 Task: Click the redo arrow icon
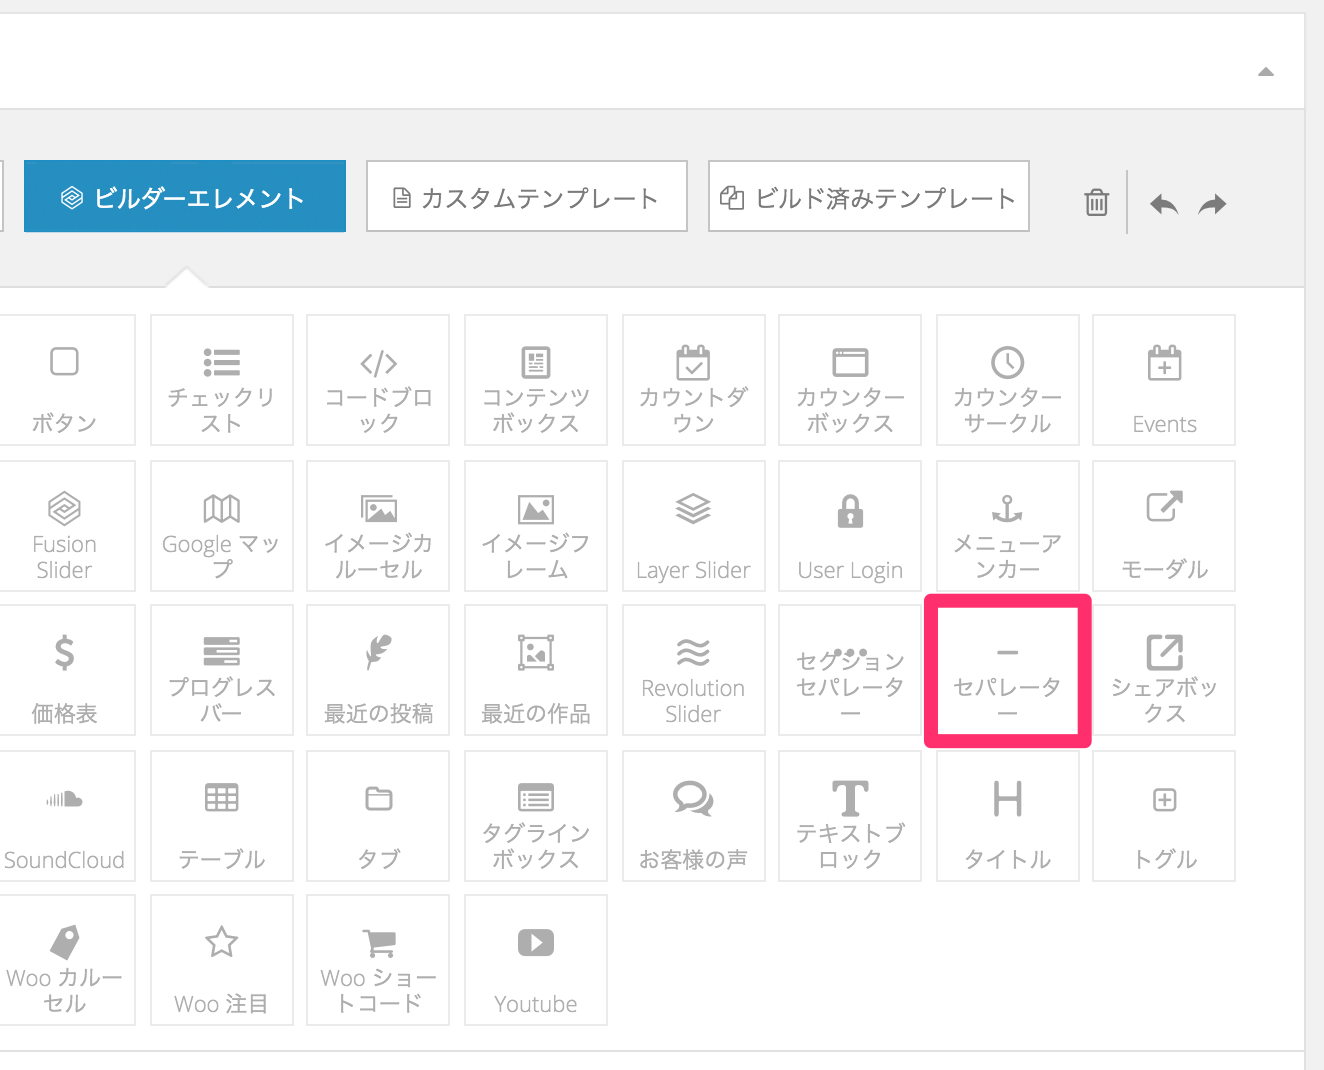pyautogui.click(x=1212, y=205)
